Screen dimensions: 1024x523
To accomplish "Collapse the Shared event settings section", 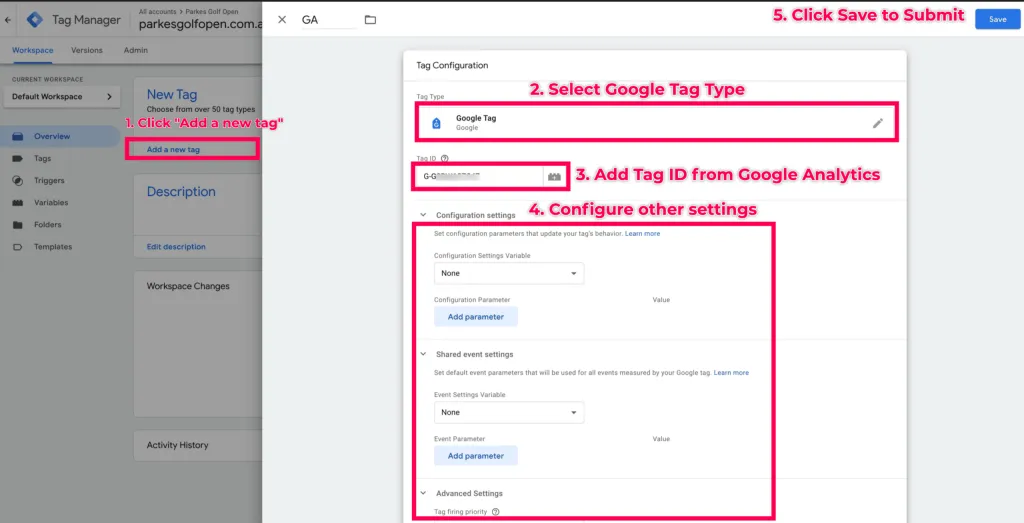I will click(423, 354).
